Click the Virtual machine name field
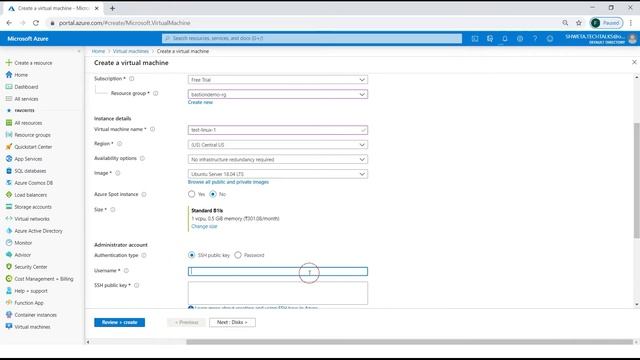Viewport: 640px width, 360px height. coord(278,130)
